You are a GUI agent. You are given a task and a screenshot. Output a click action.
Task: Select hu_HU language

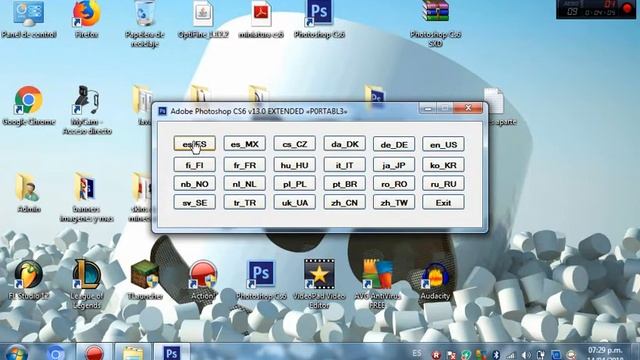coord(295,165)
